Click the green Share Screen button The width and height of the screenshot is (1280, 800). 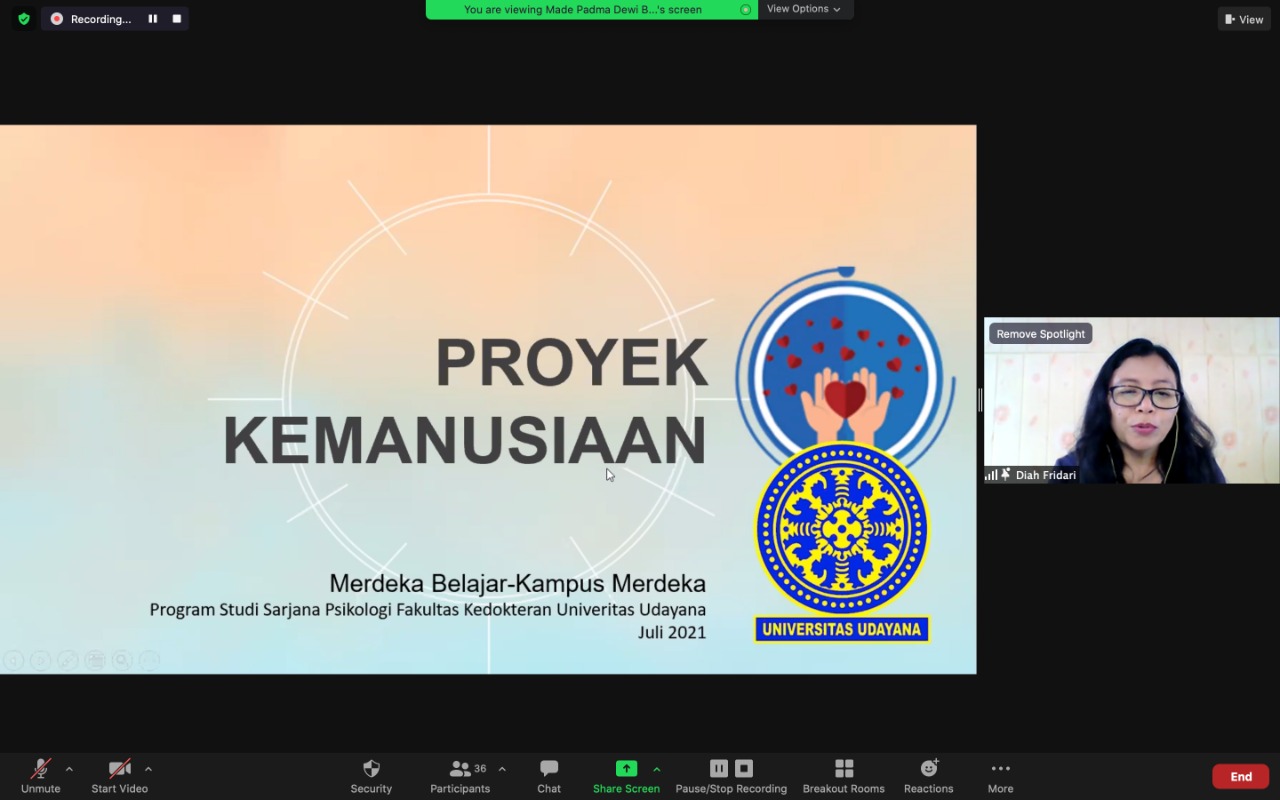point(626,776)
